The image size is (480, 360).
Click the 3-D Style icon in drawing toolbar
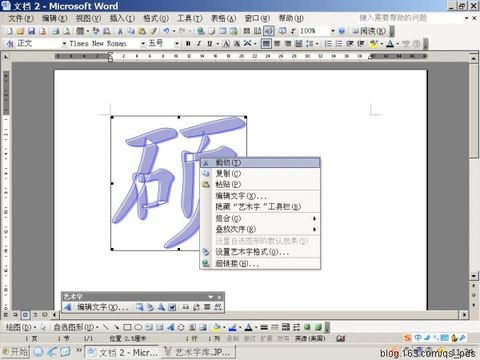coord(318,327)
